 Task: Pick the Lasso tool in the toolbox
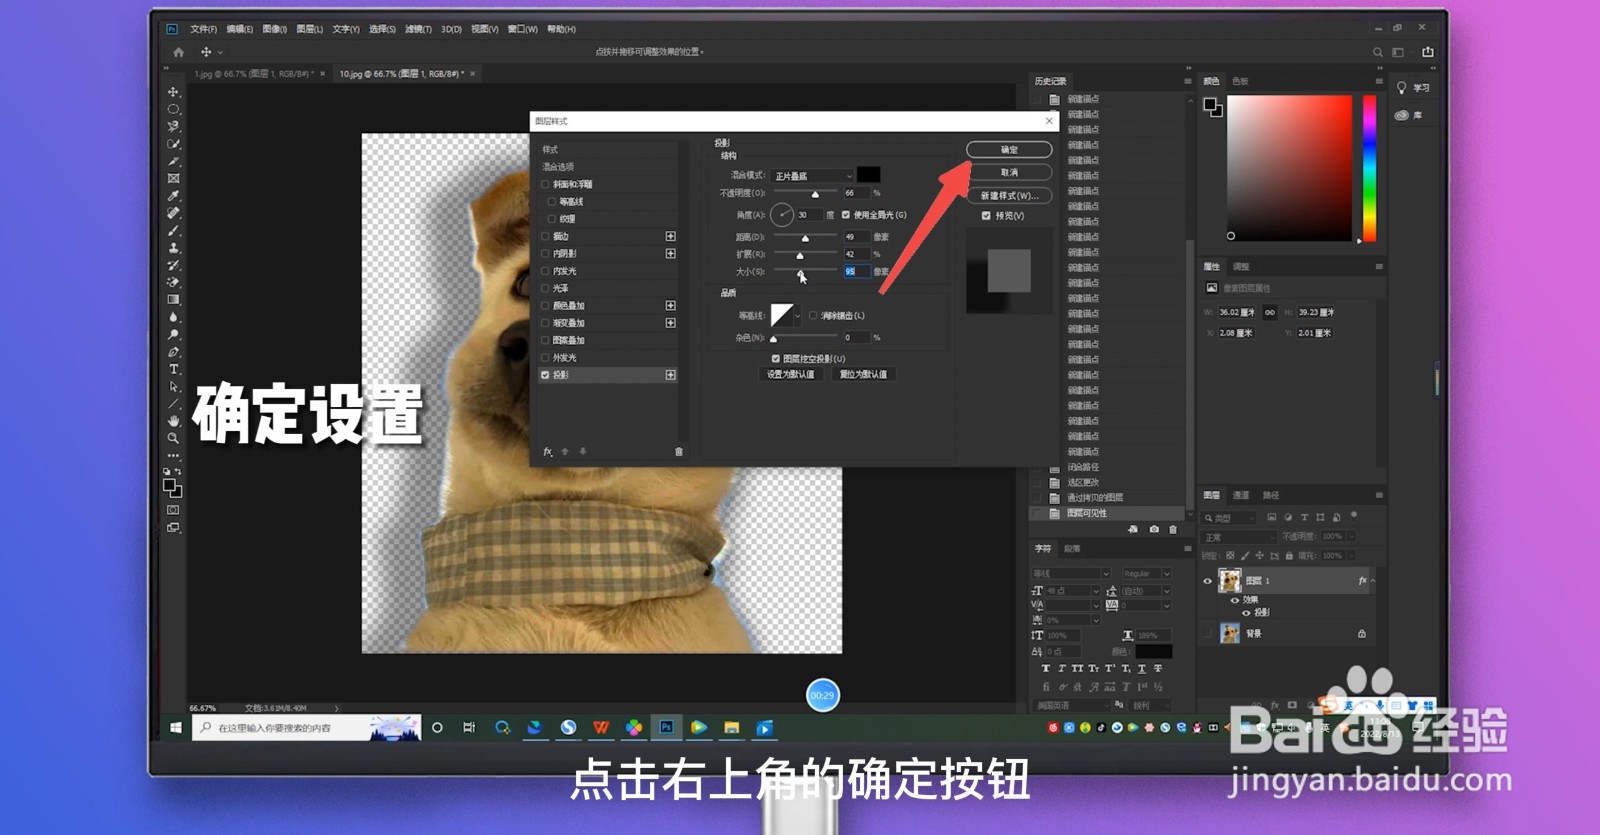(173, 126)
